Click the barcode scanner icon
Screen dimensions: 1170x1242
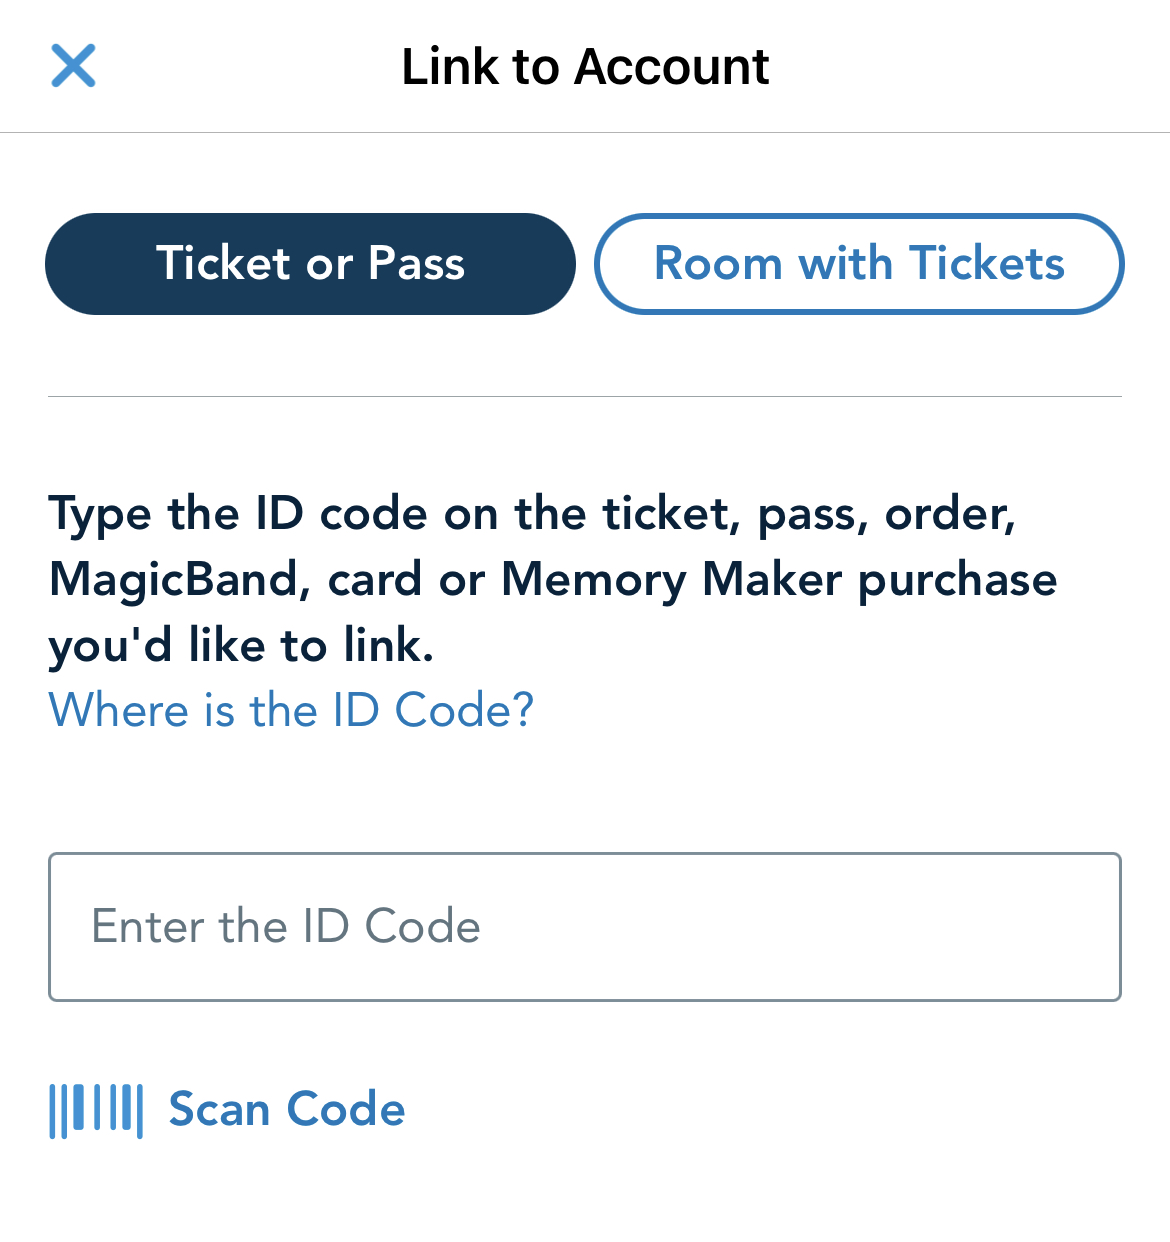pyautogui.click(x=96, y=1111)
